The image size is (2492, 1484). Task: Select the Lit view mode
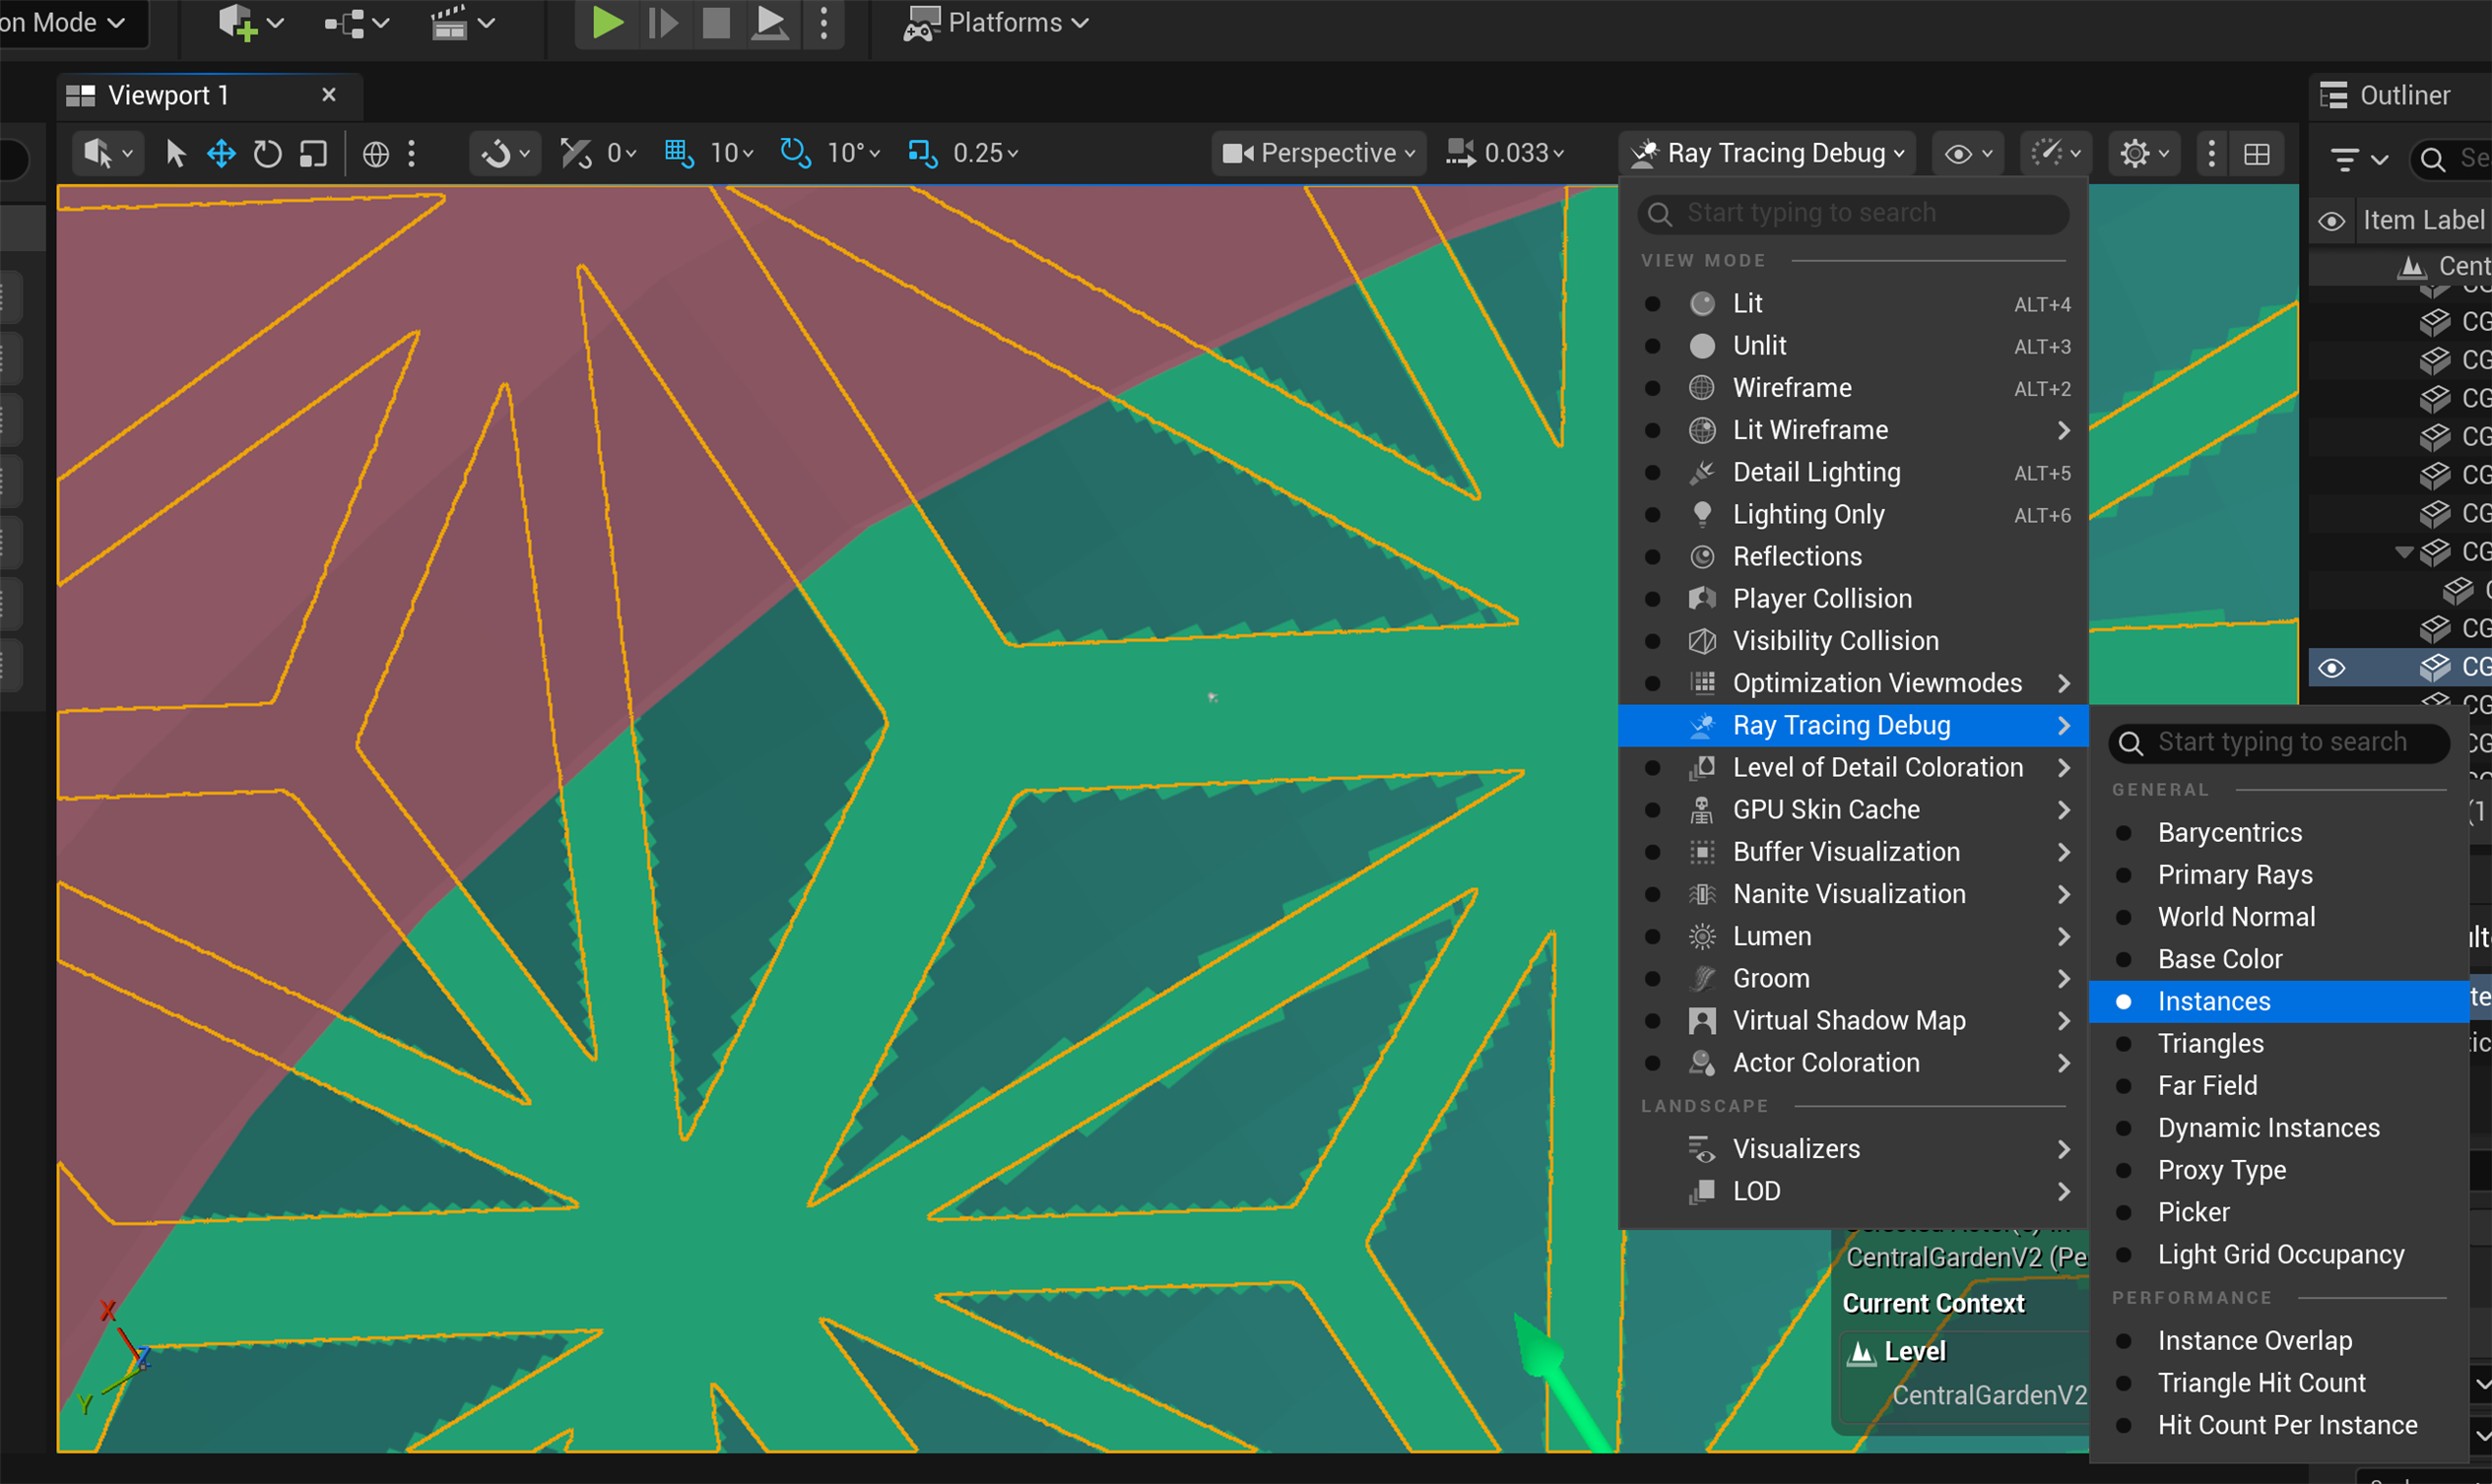[x=1853, y=303]
